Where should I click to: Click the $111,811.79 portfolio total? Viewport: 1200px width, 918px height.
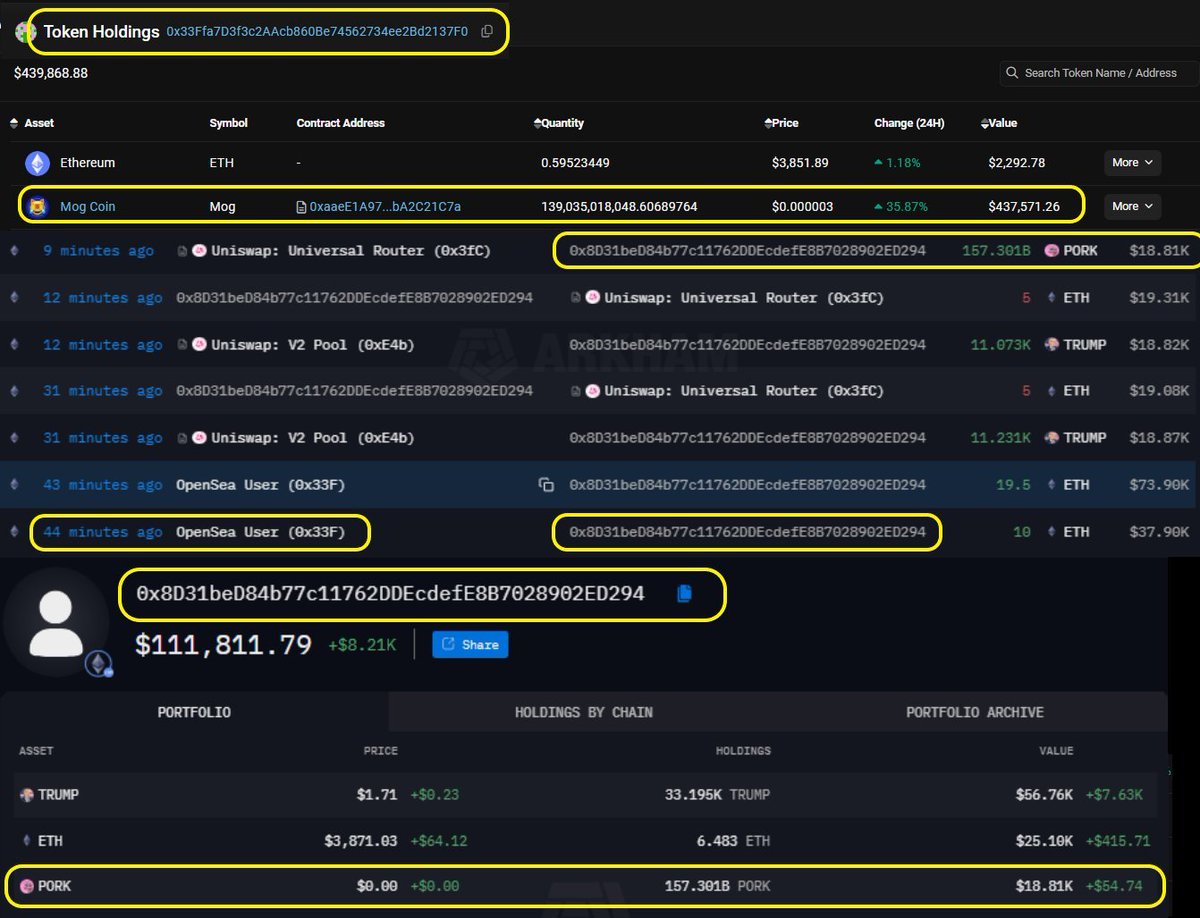point(223,645)
